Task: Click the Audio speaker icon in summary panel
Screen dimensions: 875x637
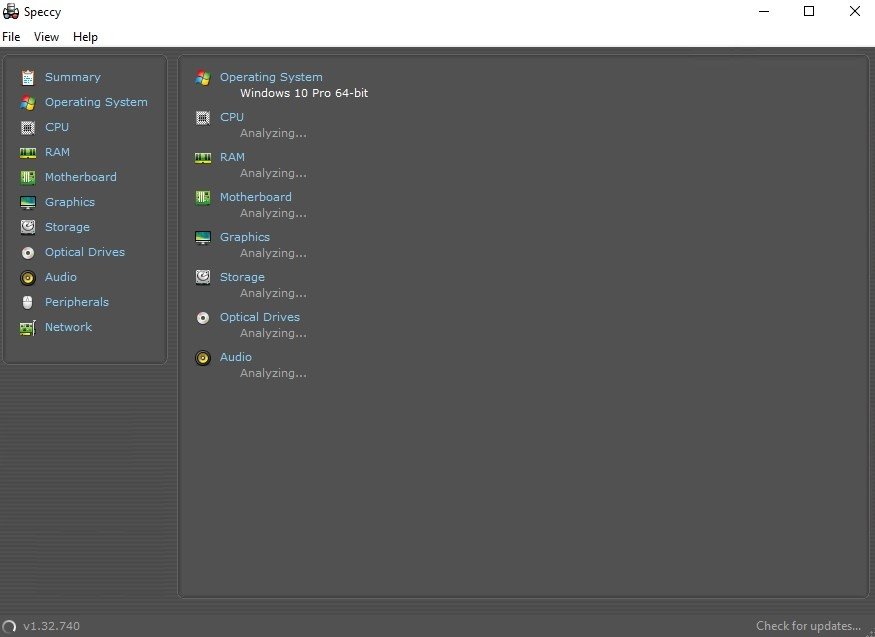Action: coord(203,358)
